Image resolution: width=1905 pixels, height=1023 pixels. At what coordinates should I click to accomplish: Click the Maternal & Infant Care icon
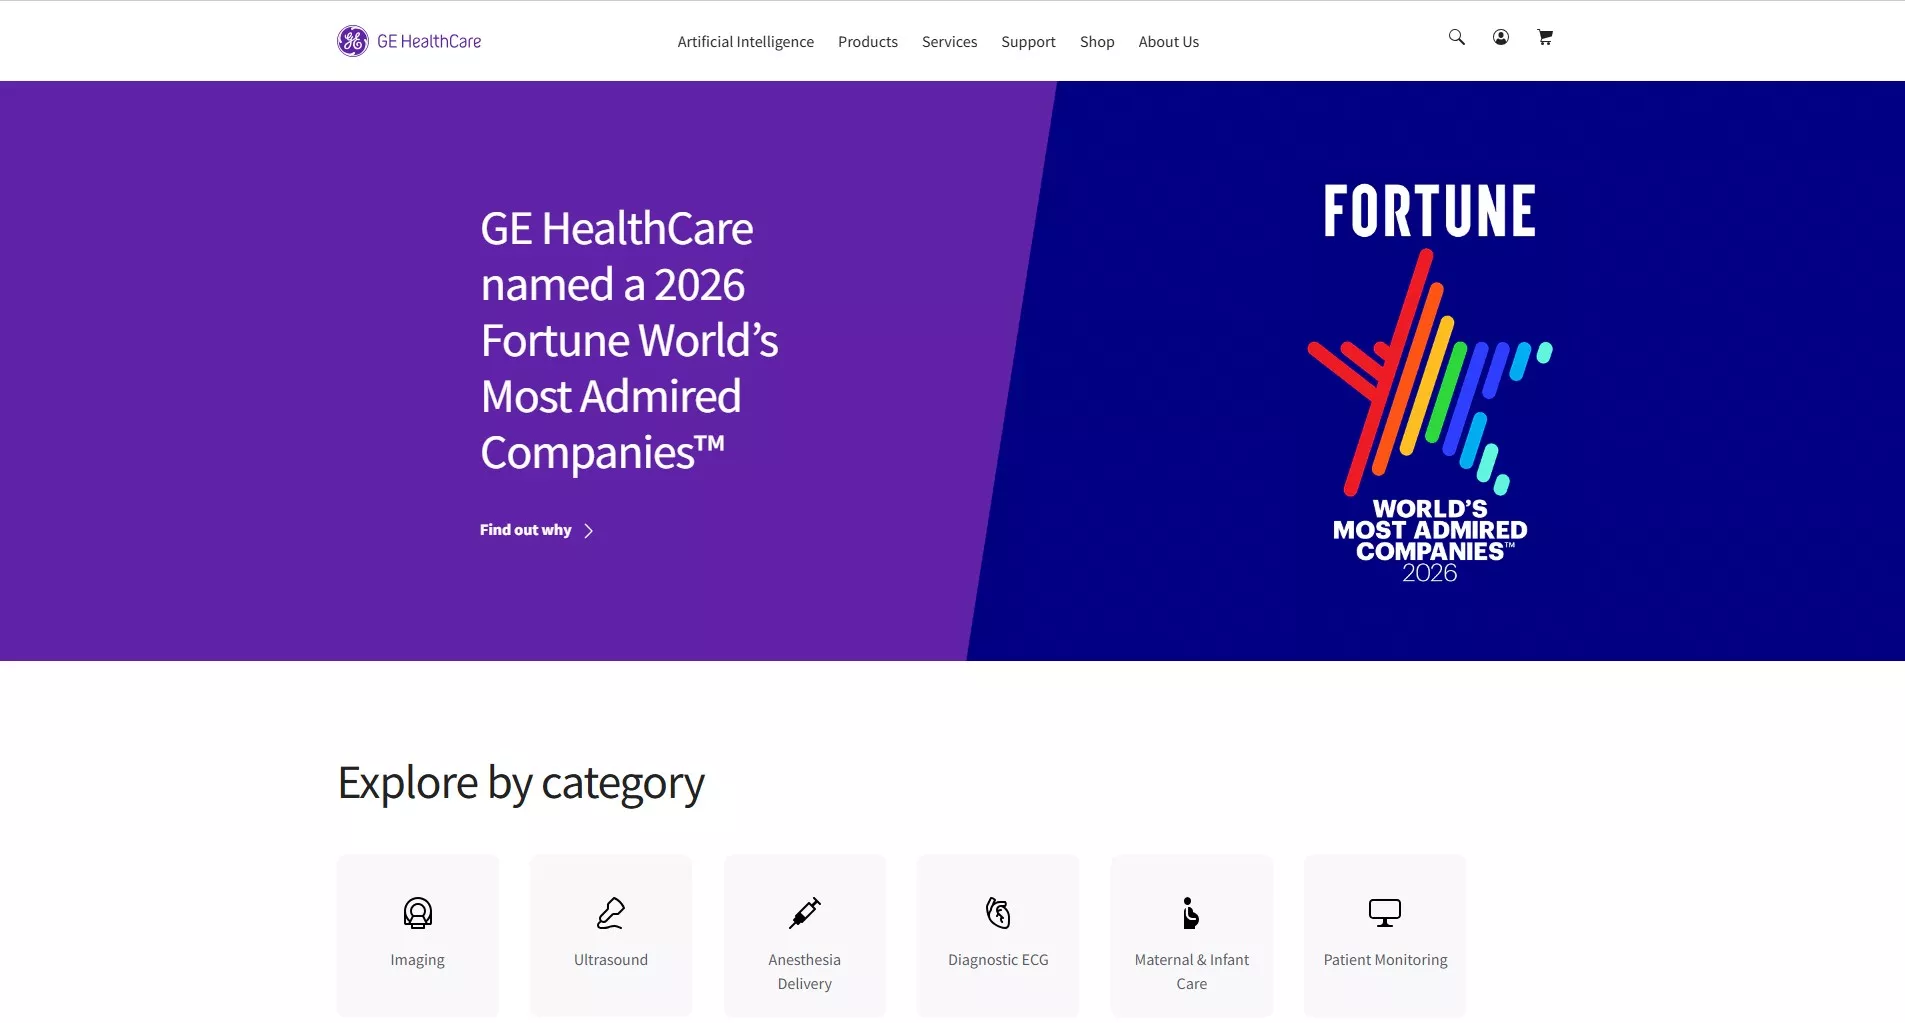(1190, 913)
